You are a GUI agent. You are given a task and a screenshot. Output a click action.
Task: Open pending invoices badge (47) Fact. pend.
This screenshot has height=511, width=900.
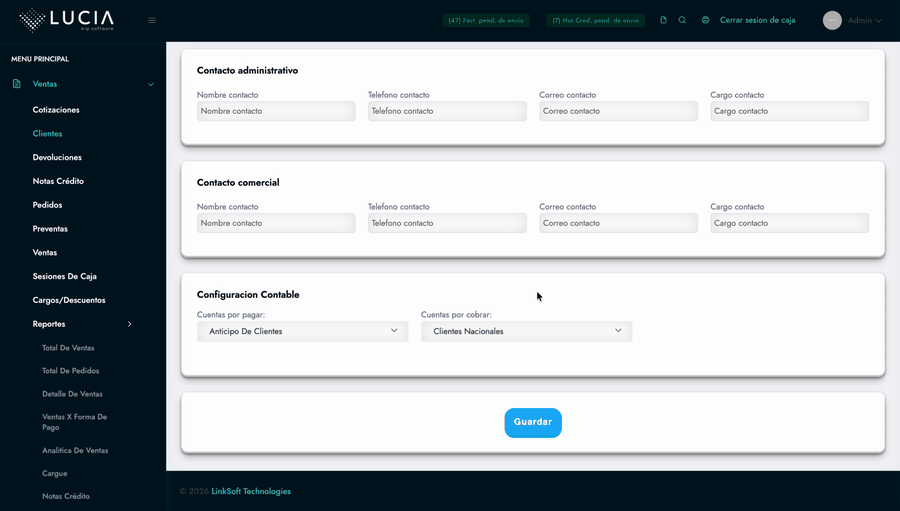point(486,21)
